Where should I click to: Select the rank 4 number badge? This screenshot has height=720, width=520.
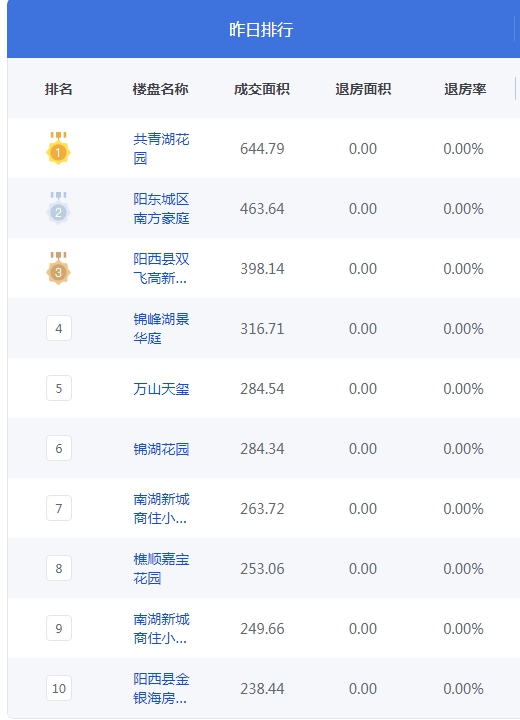pos(59,328)
